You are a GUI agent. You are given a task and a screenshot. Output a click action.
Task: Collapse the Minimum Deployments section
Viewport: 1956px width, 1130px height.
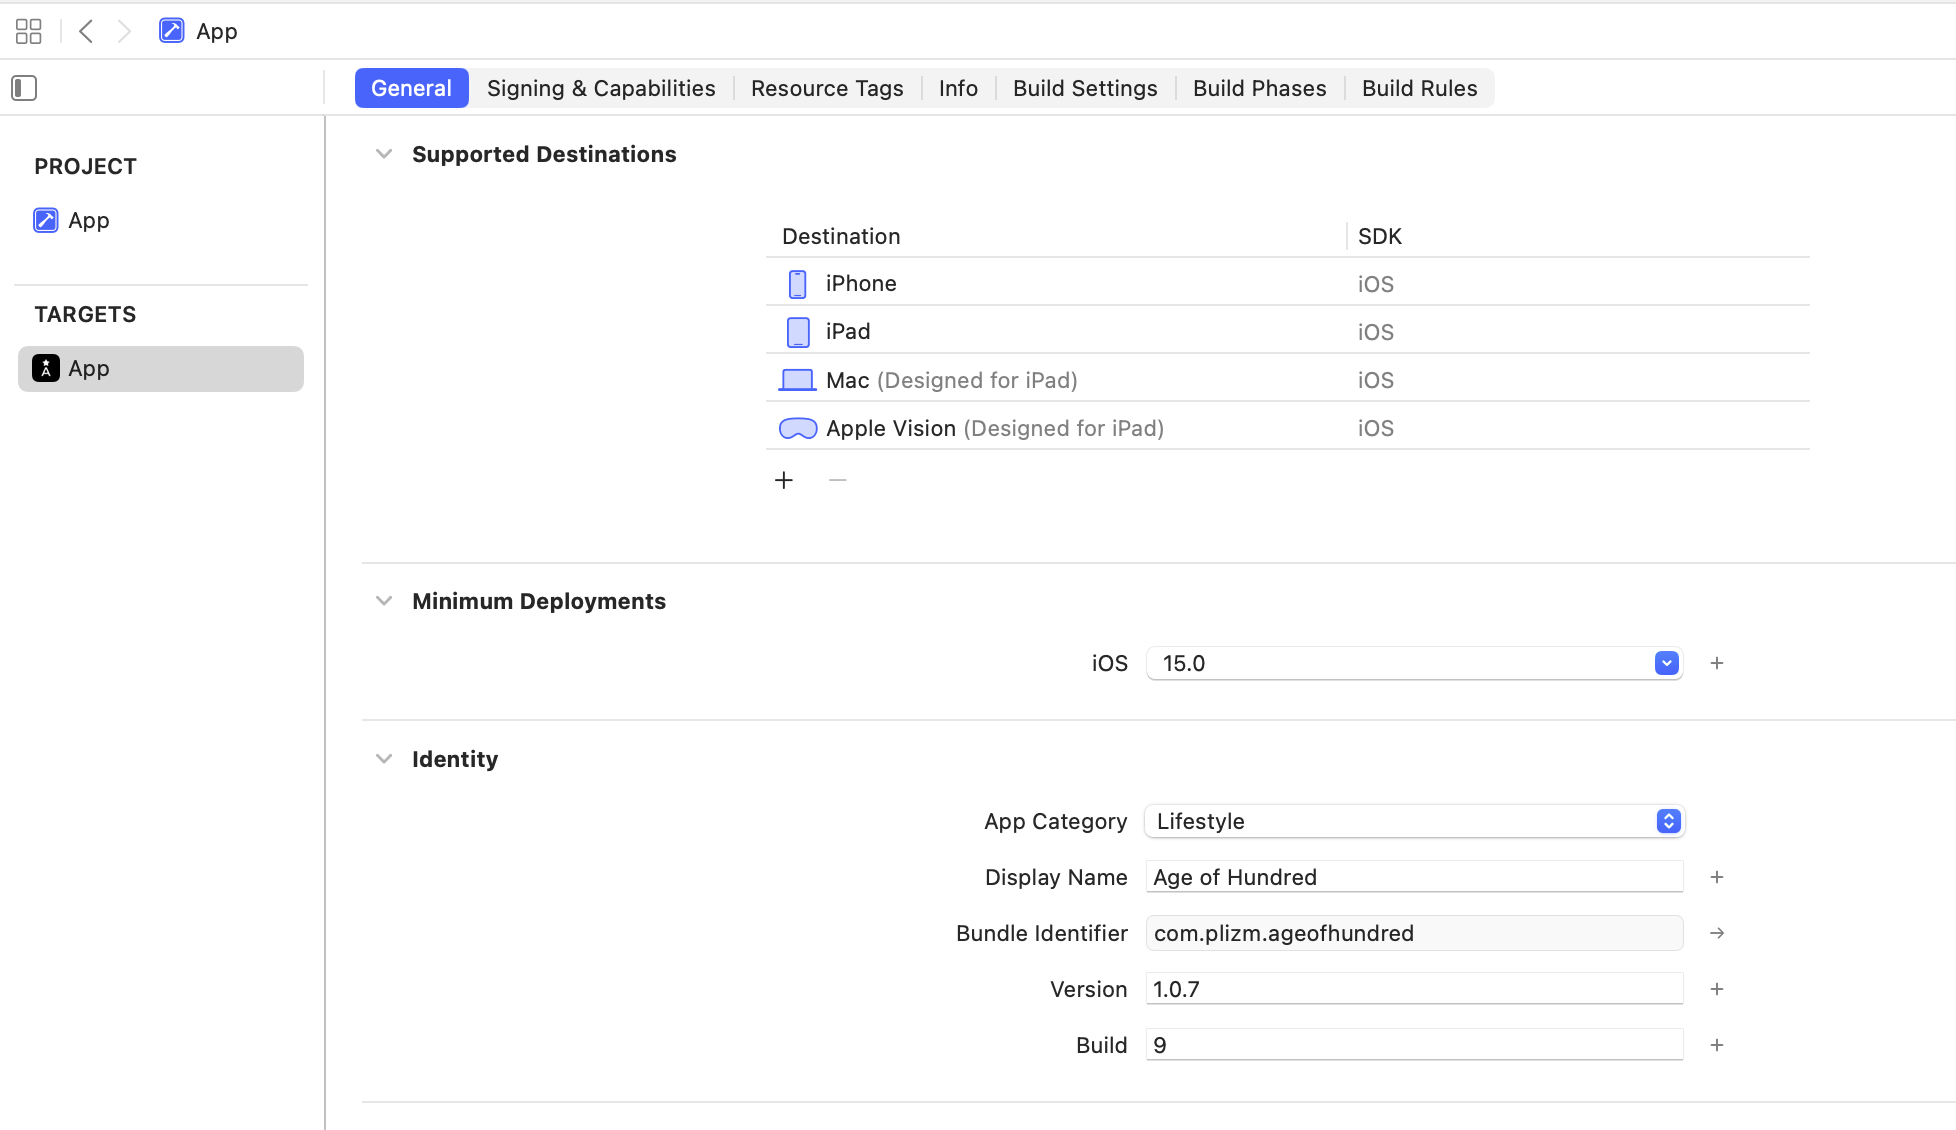(x=384, y=601)
